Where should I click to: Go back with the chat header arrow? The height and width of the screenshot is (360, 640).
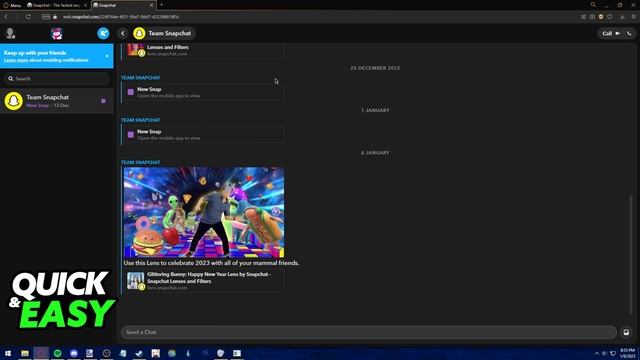(x=123, y=33)
